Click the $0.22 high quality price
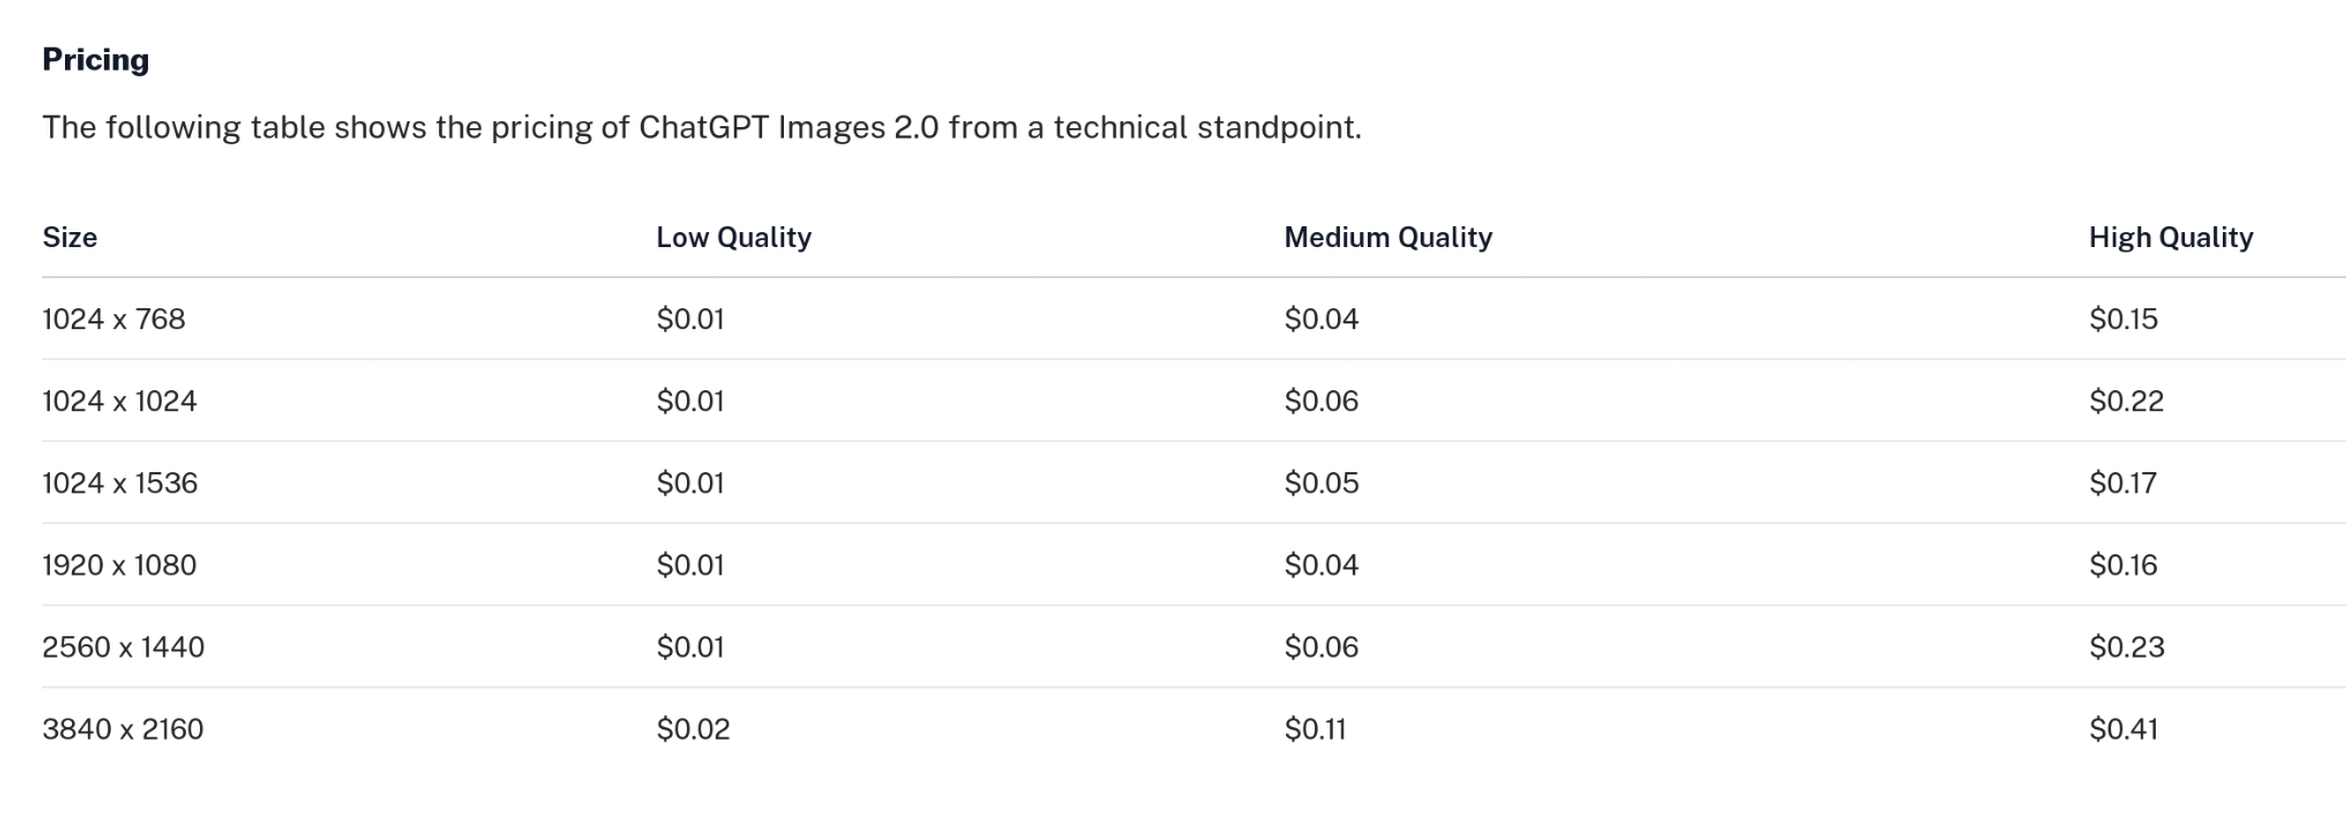The width and height of the screenshot is (2346, 816). (x=2125, y=401)
